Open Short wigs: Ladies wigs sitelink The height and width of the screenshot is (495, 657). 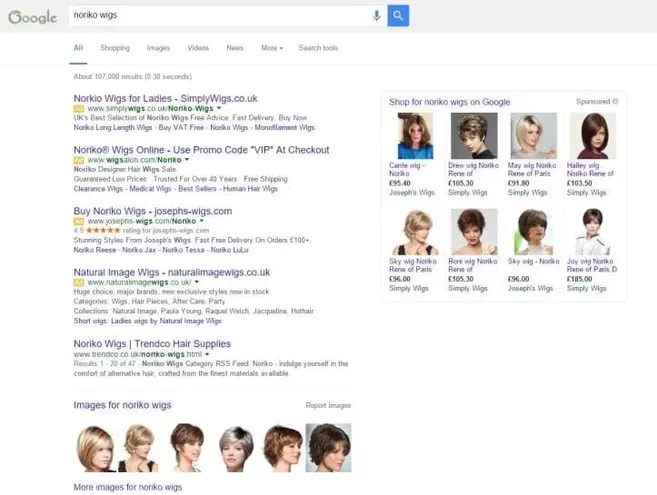(147, 321)
